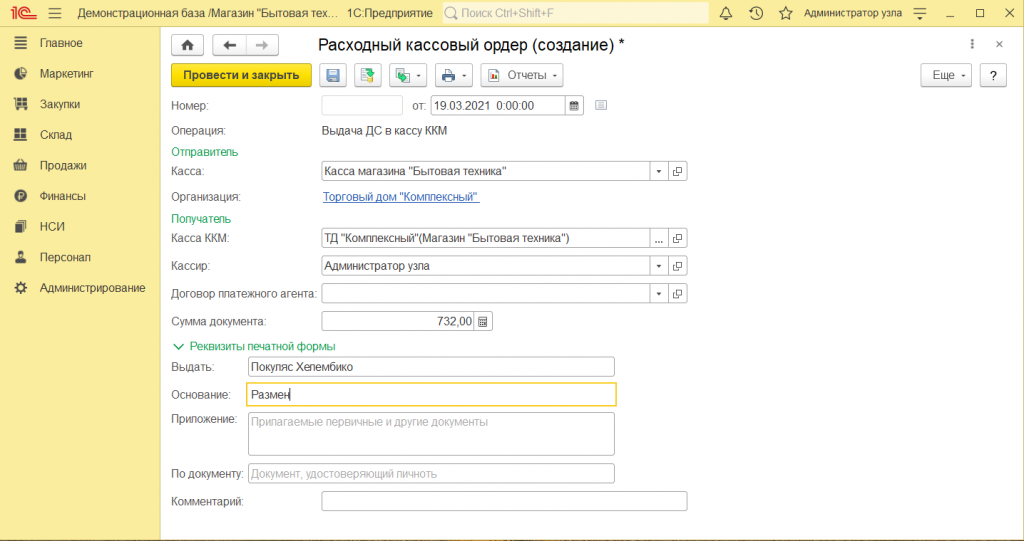This screenshot has height=541, width=1024.
Task: Open the calendar date picker icon
Action: coord(574,105)
